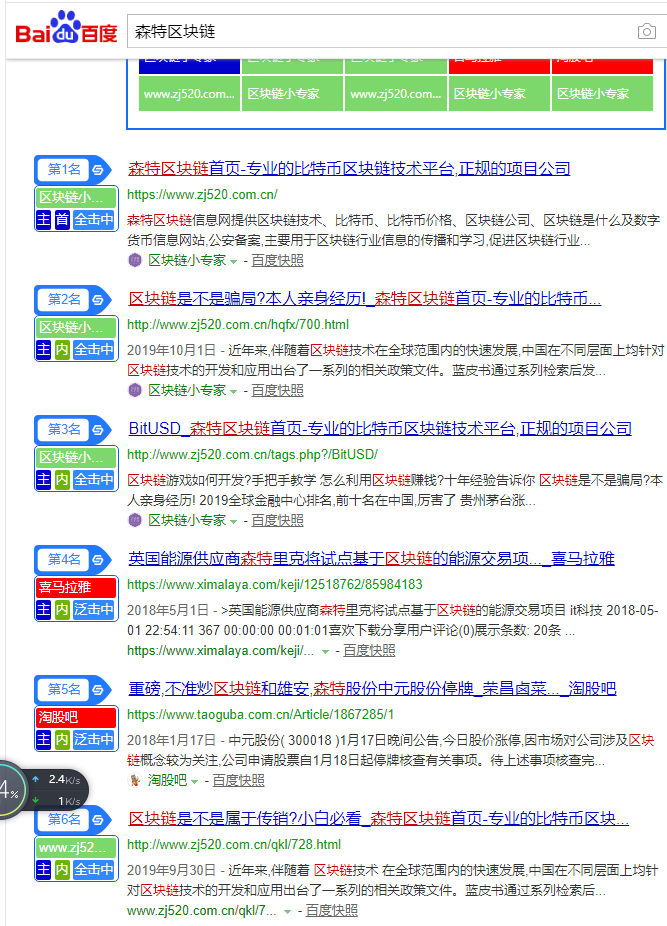Open first result title 森特区块链首页
Screen dimensions: 667x926
[x=349, y=169]
